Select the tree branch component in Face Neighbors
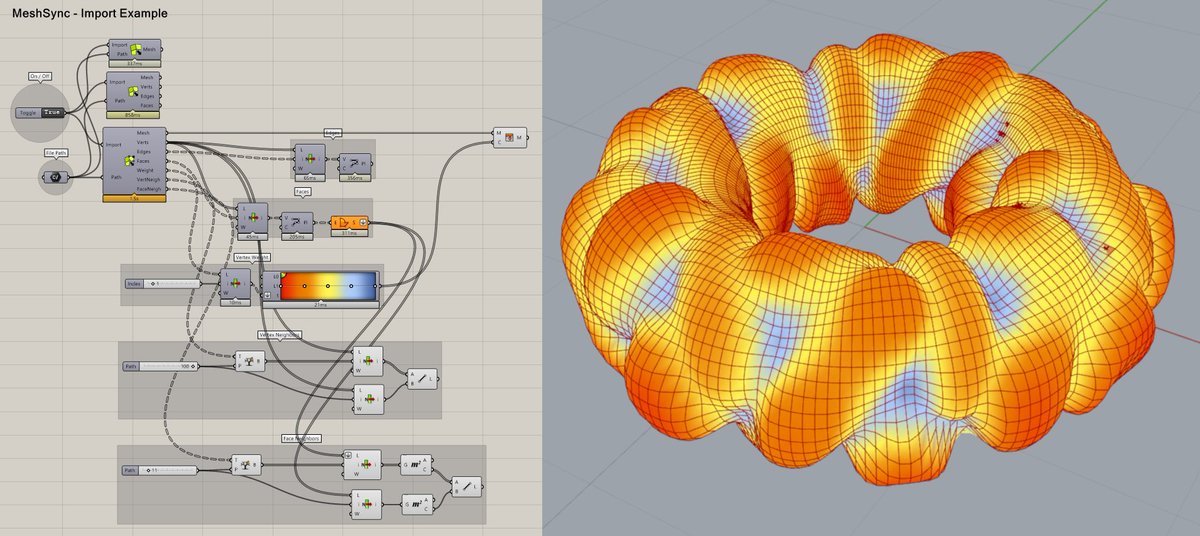The height and width of the screenshot is (536, 1200). pyautogui.click(x=247, y=464)
